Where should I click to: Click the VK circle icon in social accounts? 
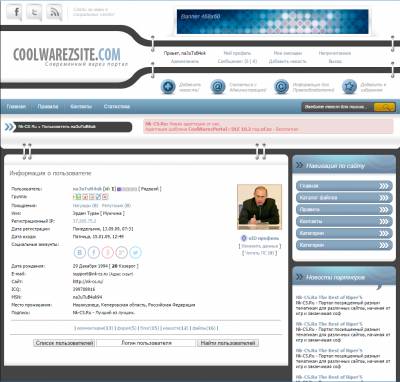(80, 252)
